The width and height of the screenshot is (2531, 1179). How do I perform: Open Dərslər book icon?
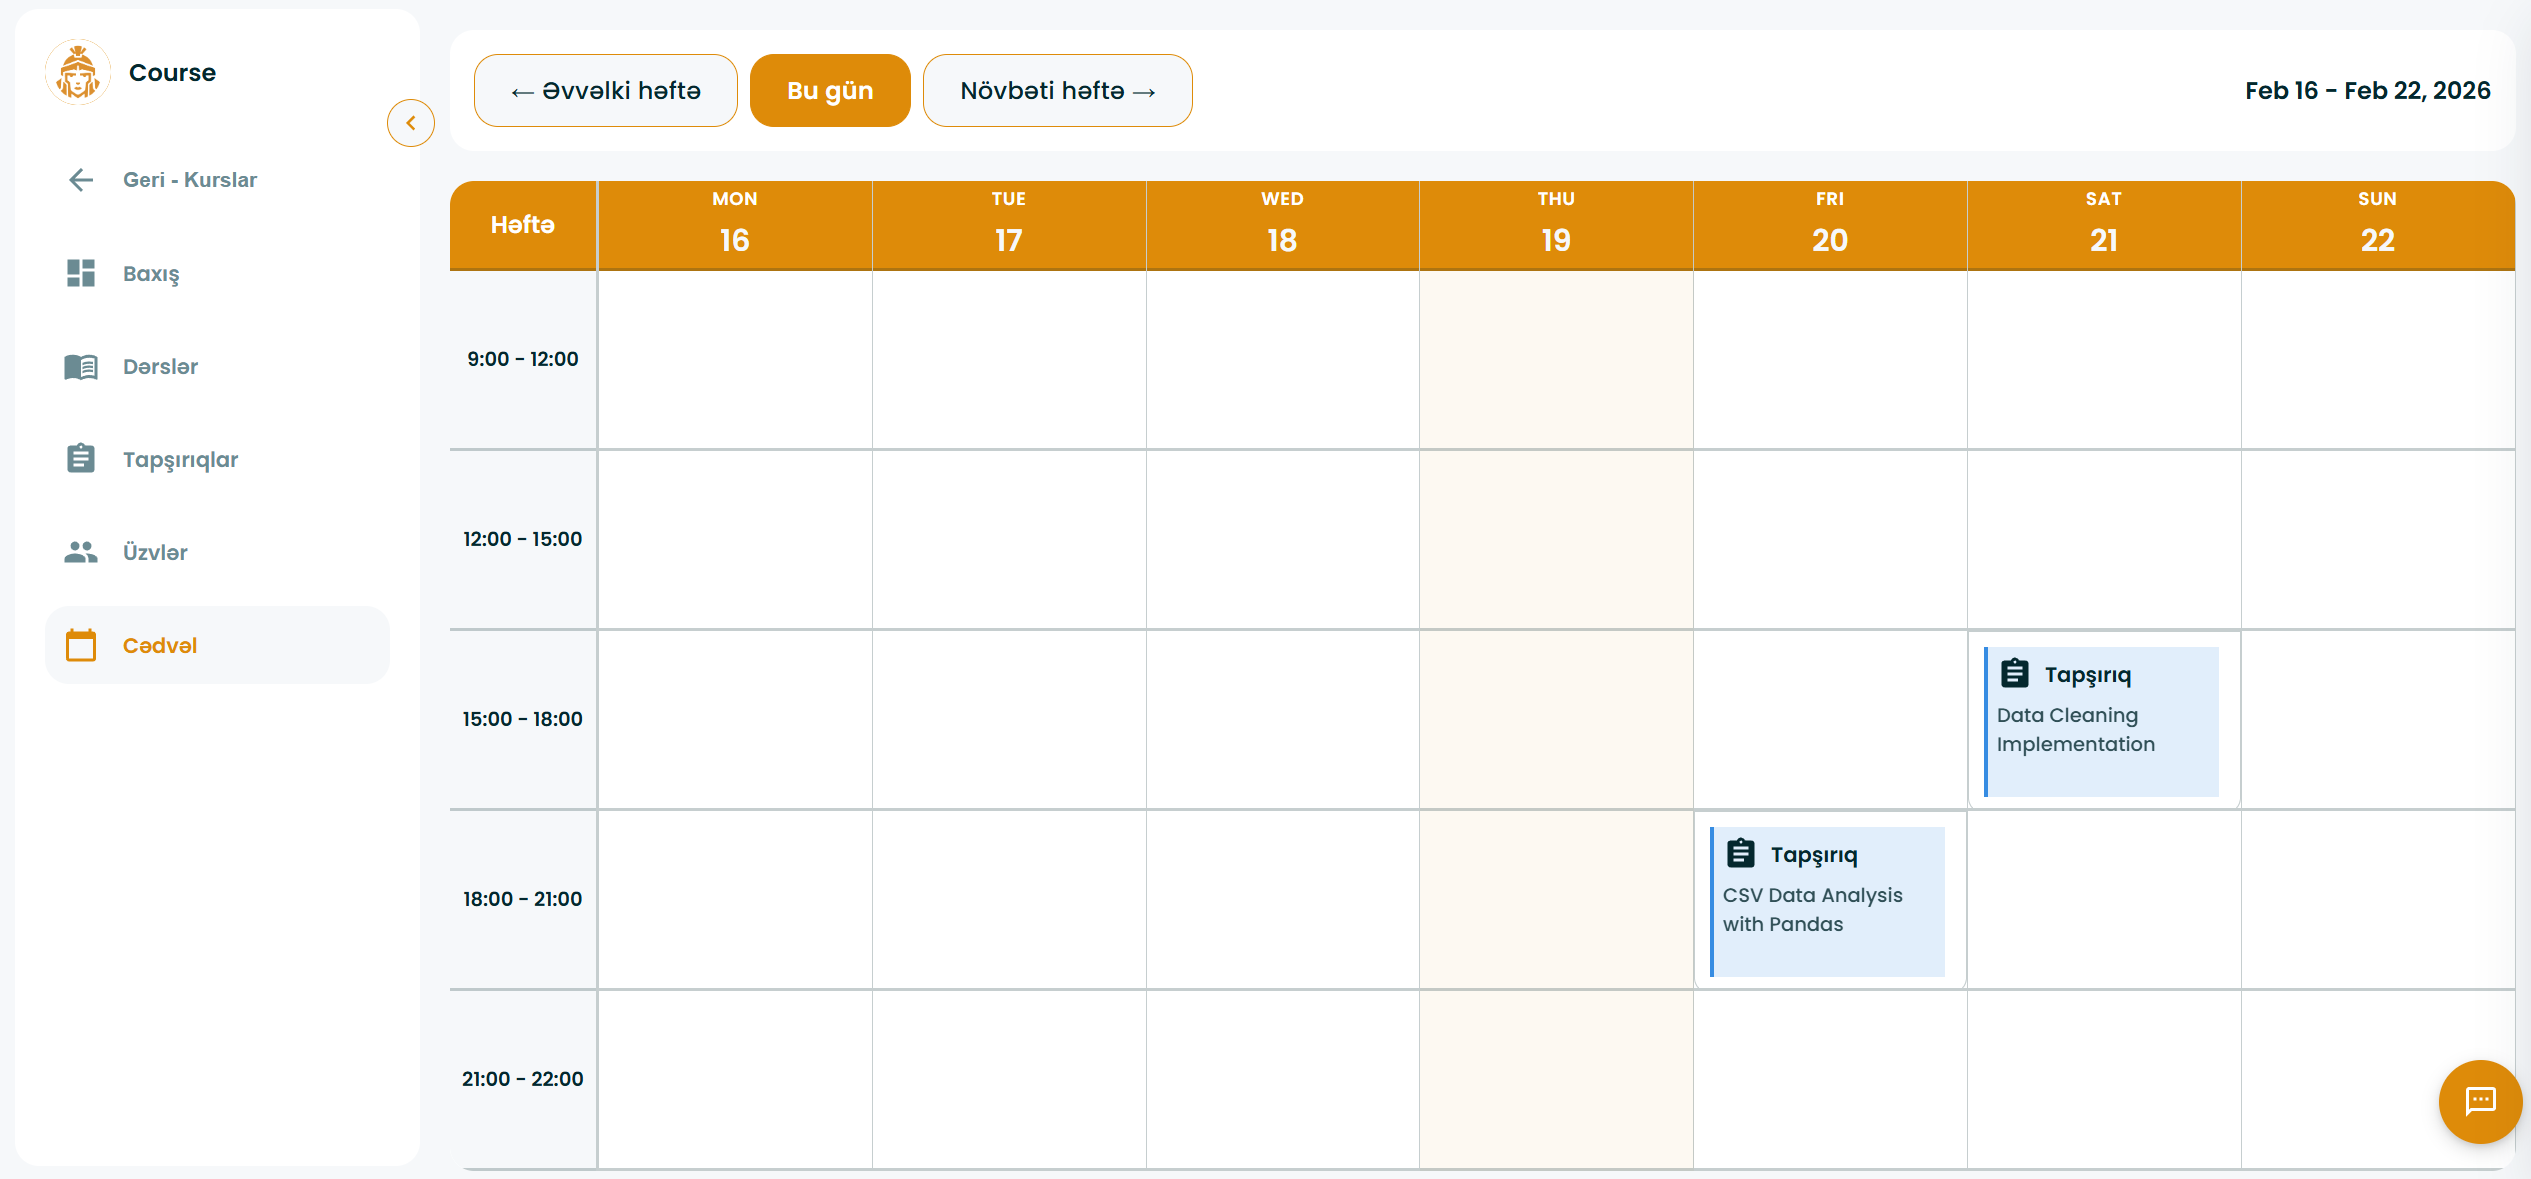click(81, 367)
